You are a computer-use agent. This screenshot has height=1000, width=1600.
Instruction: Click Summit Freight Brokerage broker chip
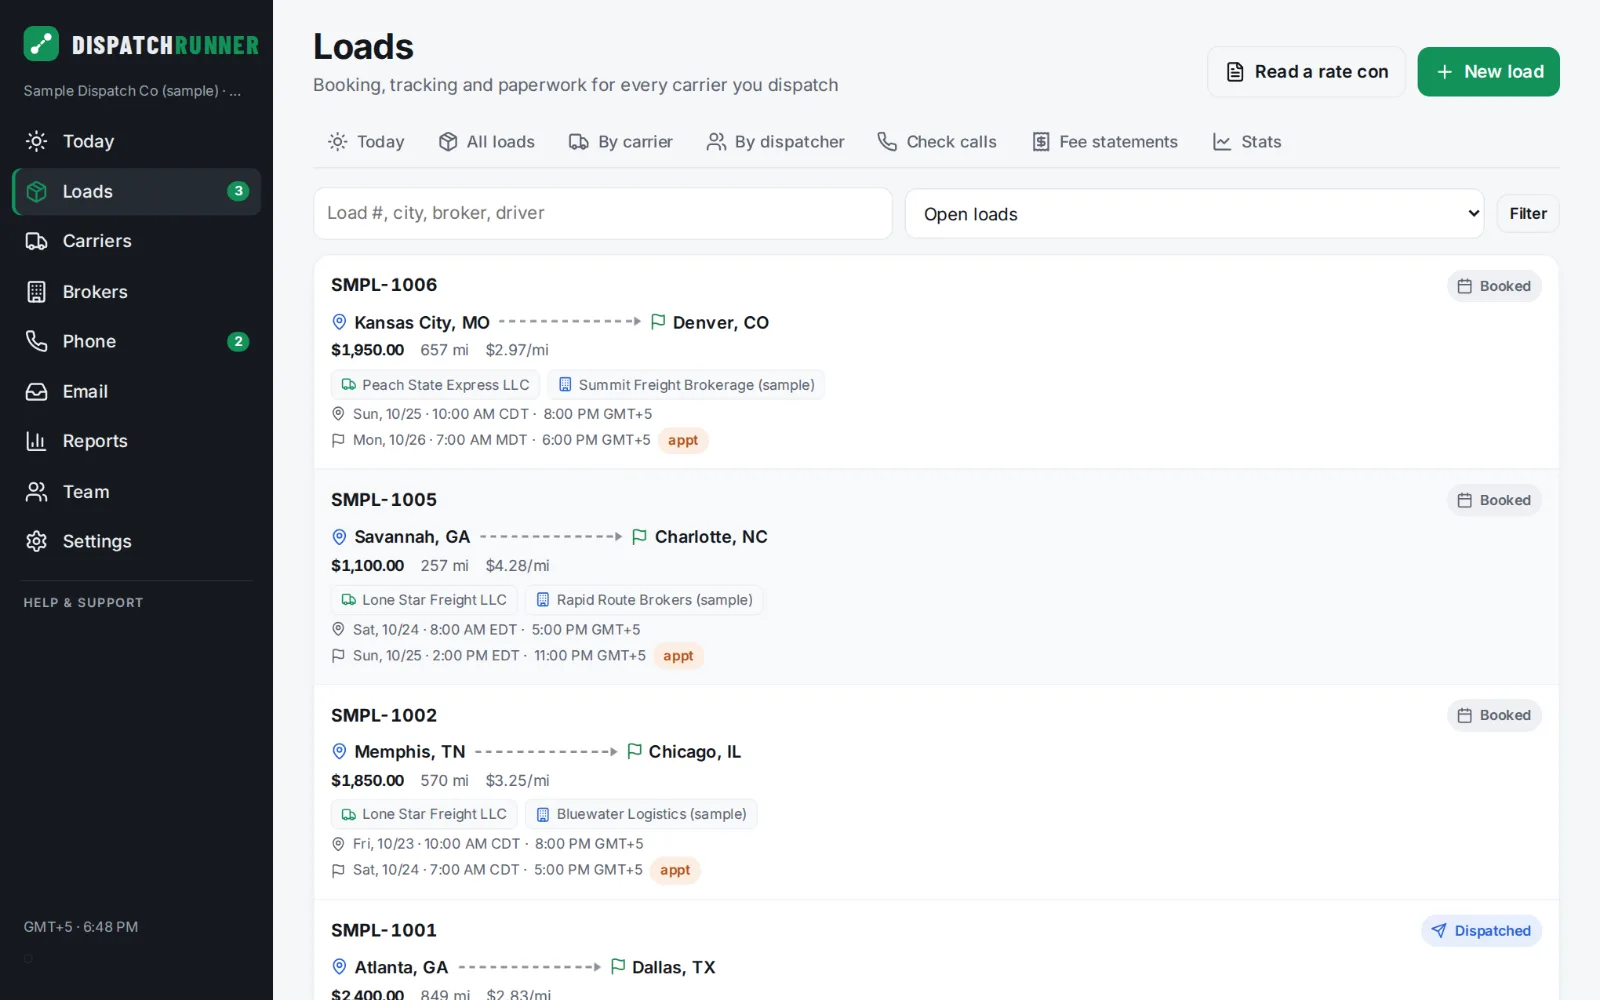(686, 385)
